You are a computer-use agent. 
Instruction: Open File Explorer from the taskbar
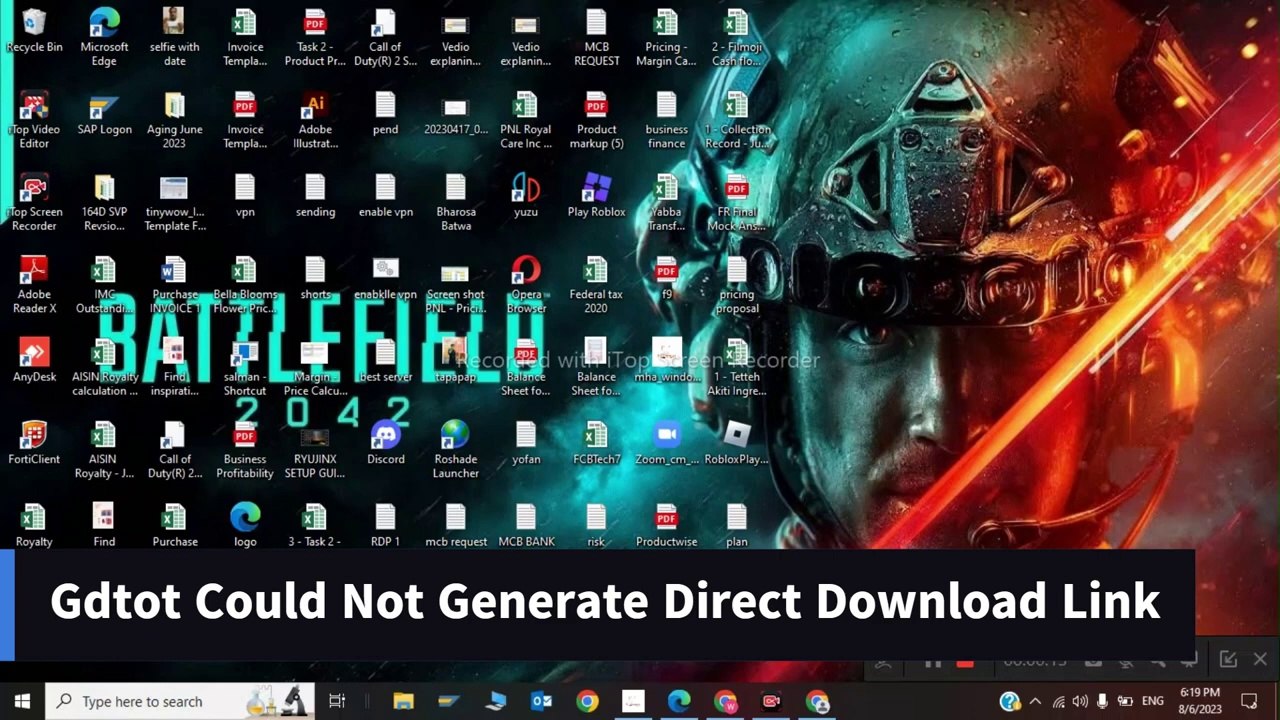403,701
